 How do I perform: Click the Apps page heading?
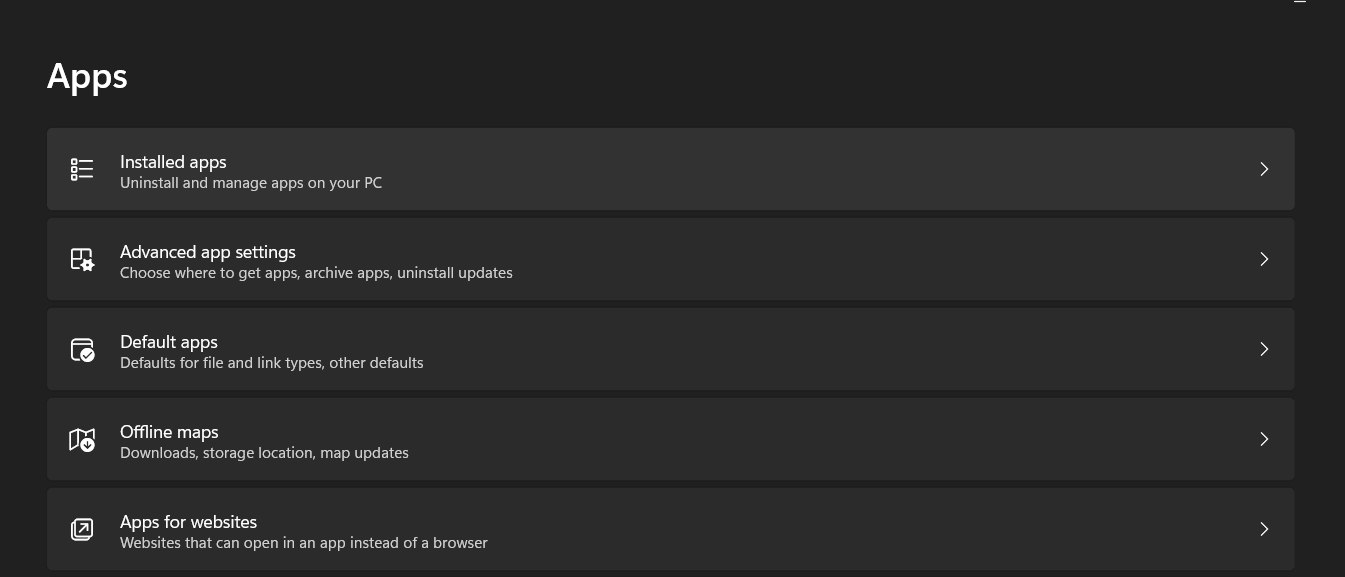point(87,76)
